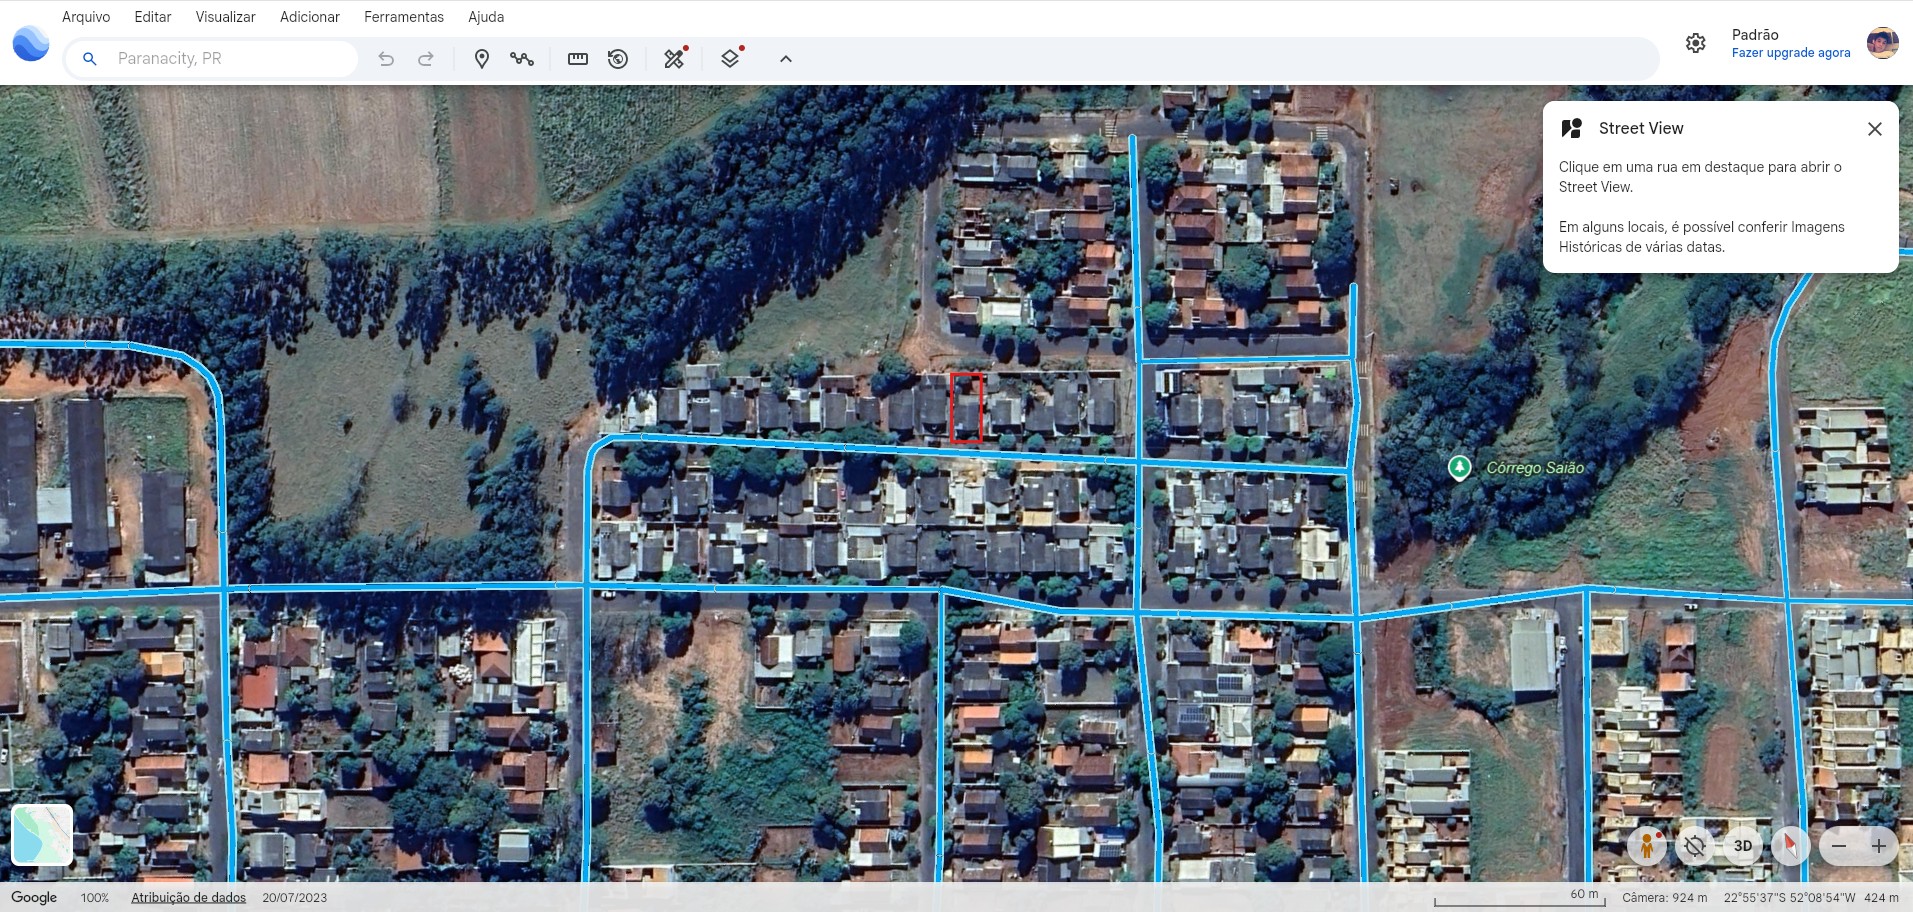Click the Fazer upgrade agora link
1913x912 pixels.
(1790, 53)
